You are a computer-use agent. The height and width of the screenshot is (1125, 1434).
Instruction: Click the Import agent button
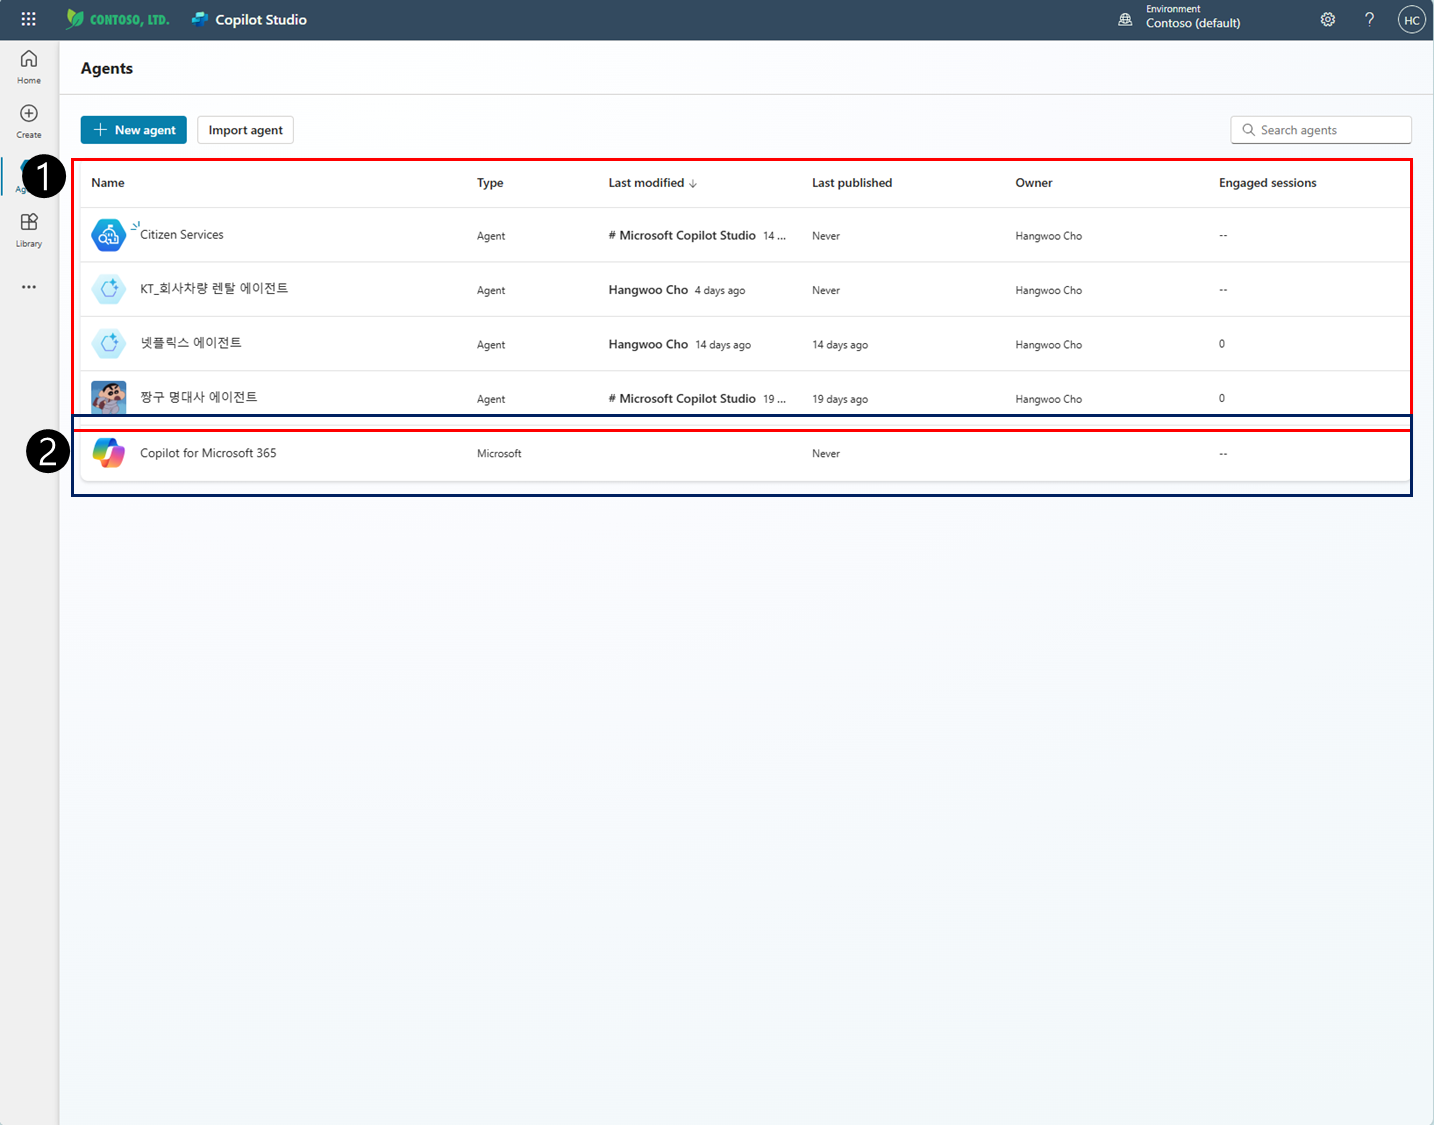click(x=245, y=130)
